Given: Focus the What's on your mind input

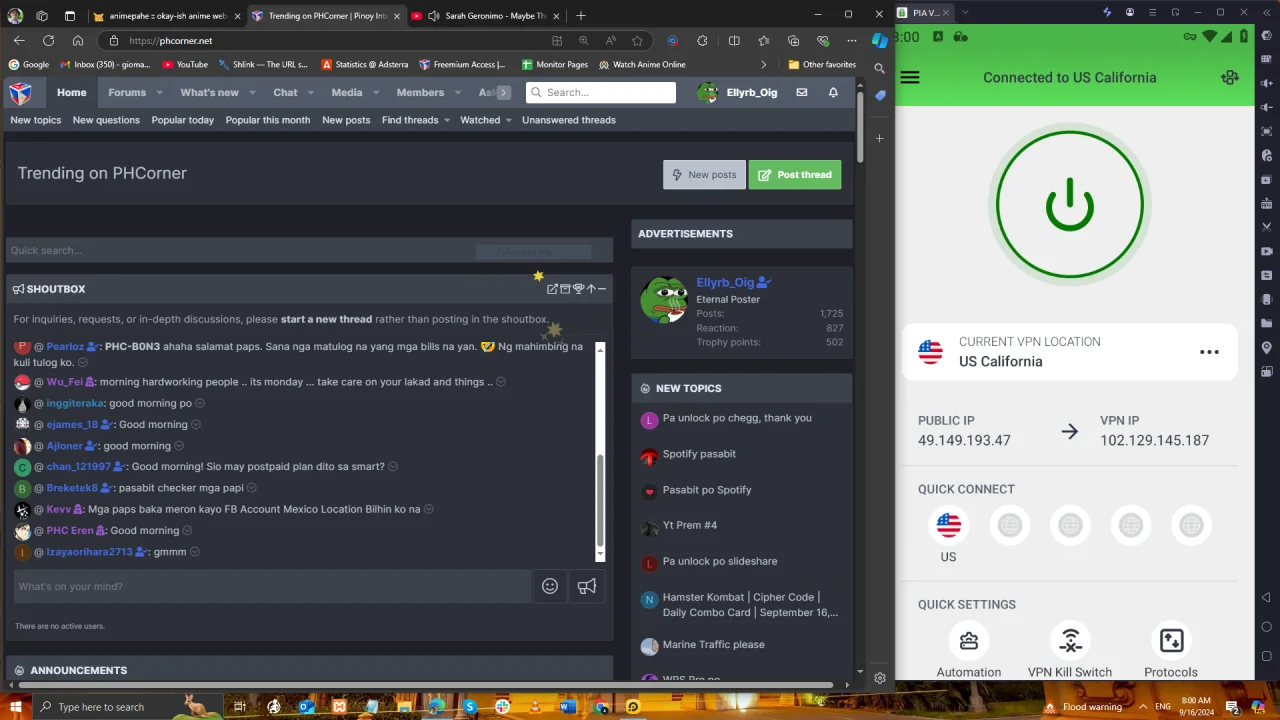Looking at the screenshot, I should pos(272,586).
